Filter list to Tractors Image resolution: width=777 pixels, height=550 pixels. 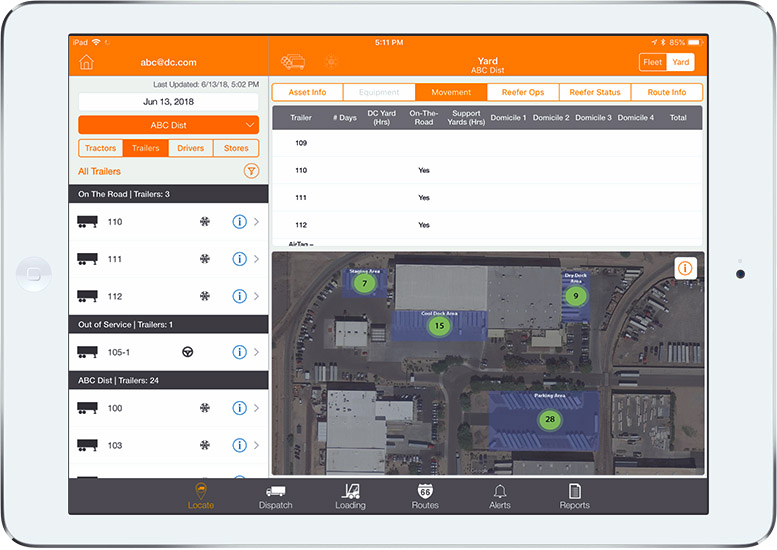[x=101, y=148]
